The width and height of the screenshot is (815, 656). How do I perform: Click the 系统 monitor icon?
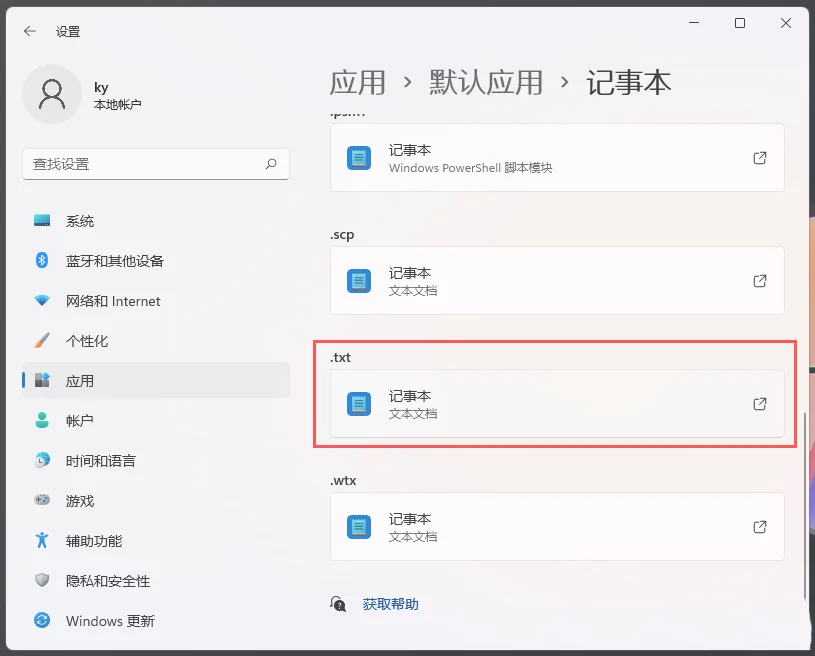click(42, 220)
